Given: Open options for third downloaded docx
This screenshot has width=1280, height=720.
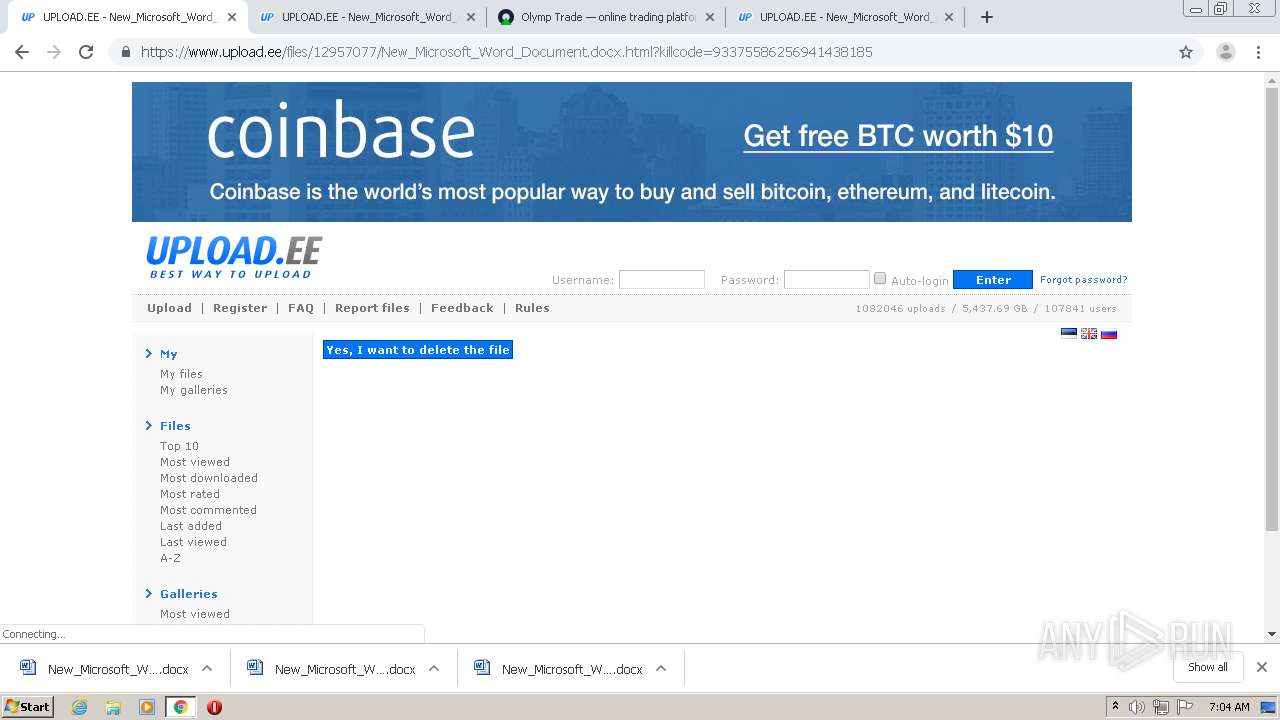Looking at the screenshot, I should point(661,669).
